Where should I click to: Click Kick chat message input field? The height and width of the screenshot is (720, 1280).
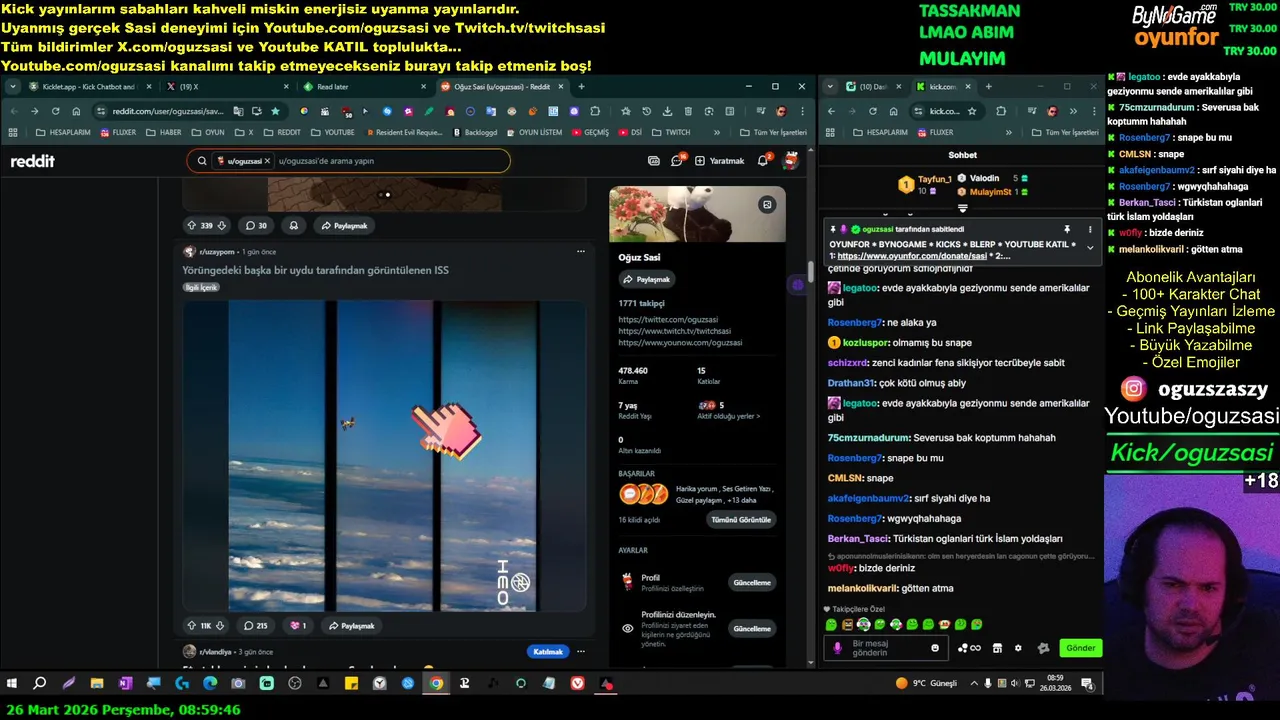tap(887, 648)
